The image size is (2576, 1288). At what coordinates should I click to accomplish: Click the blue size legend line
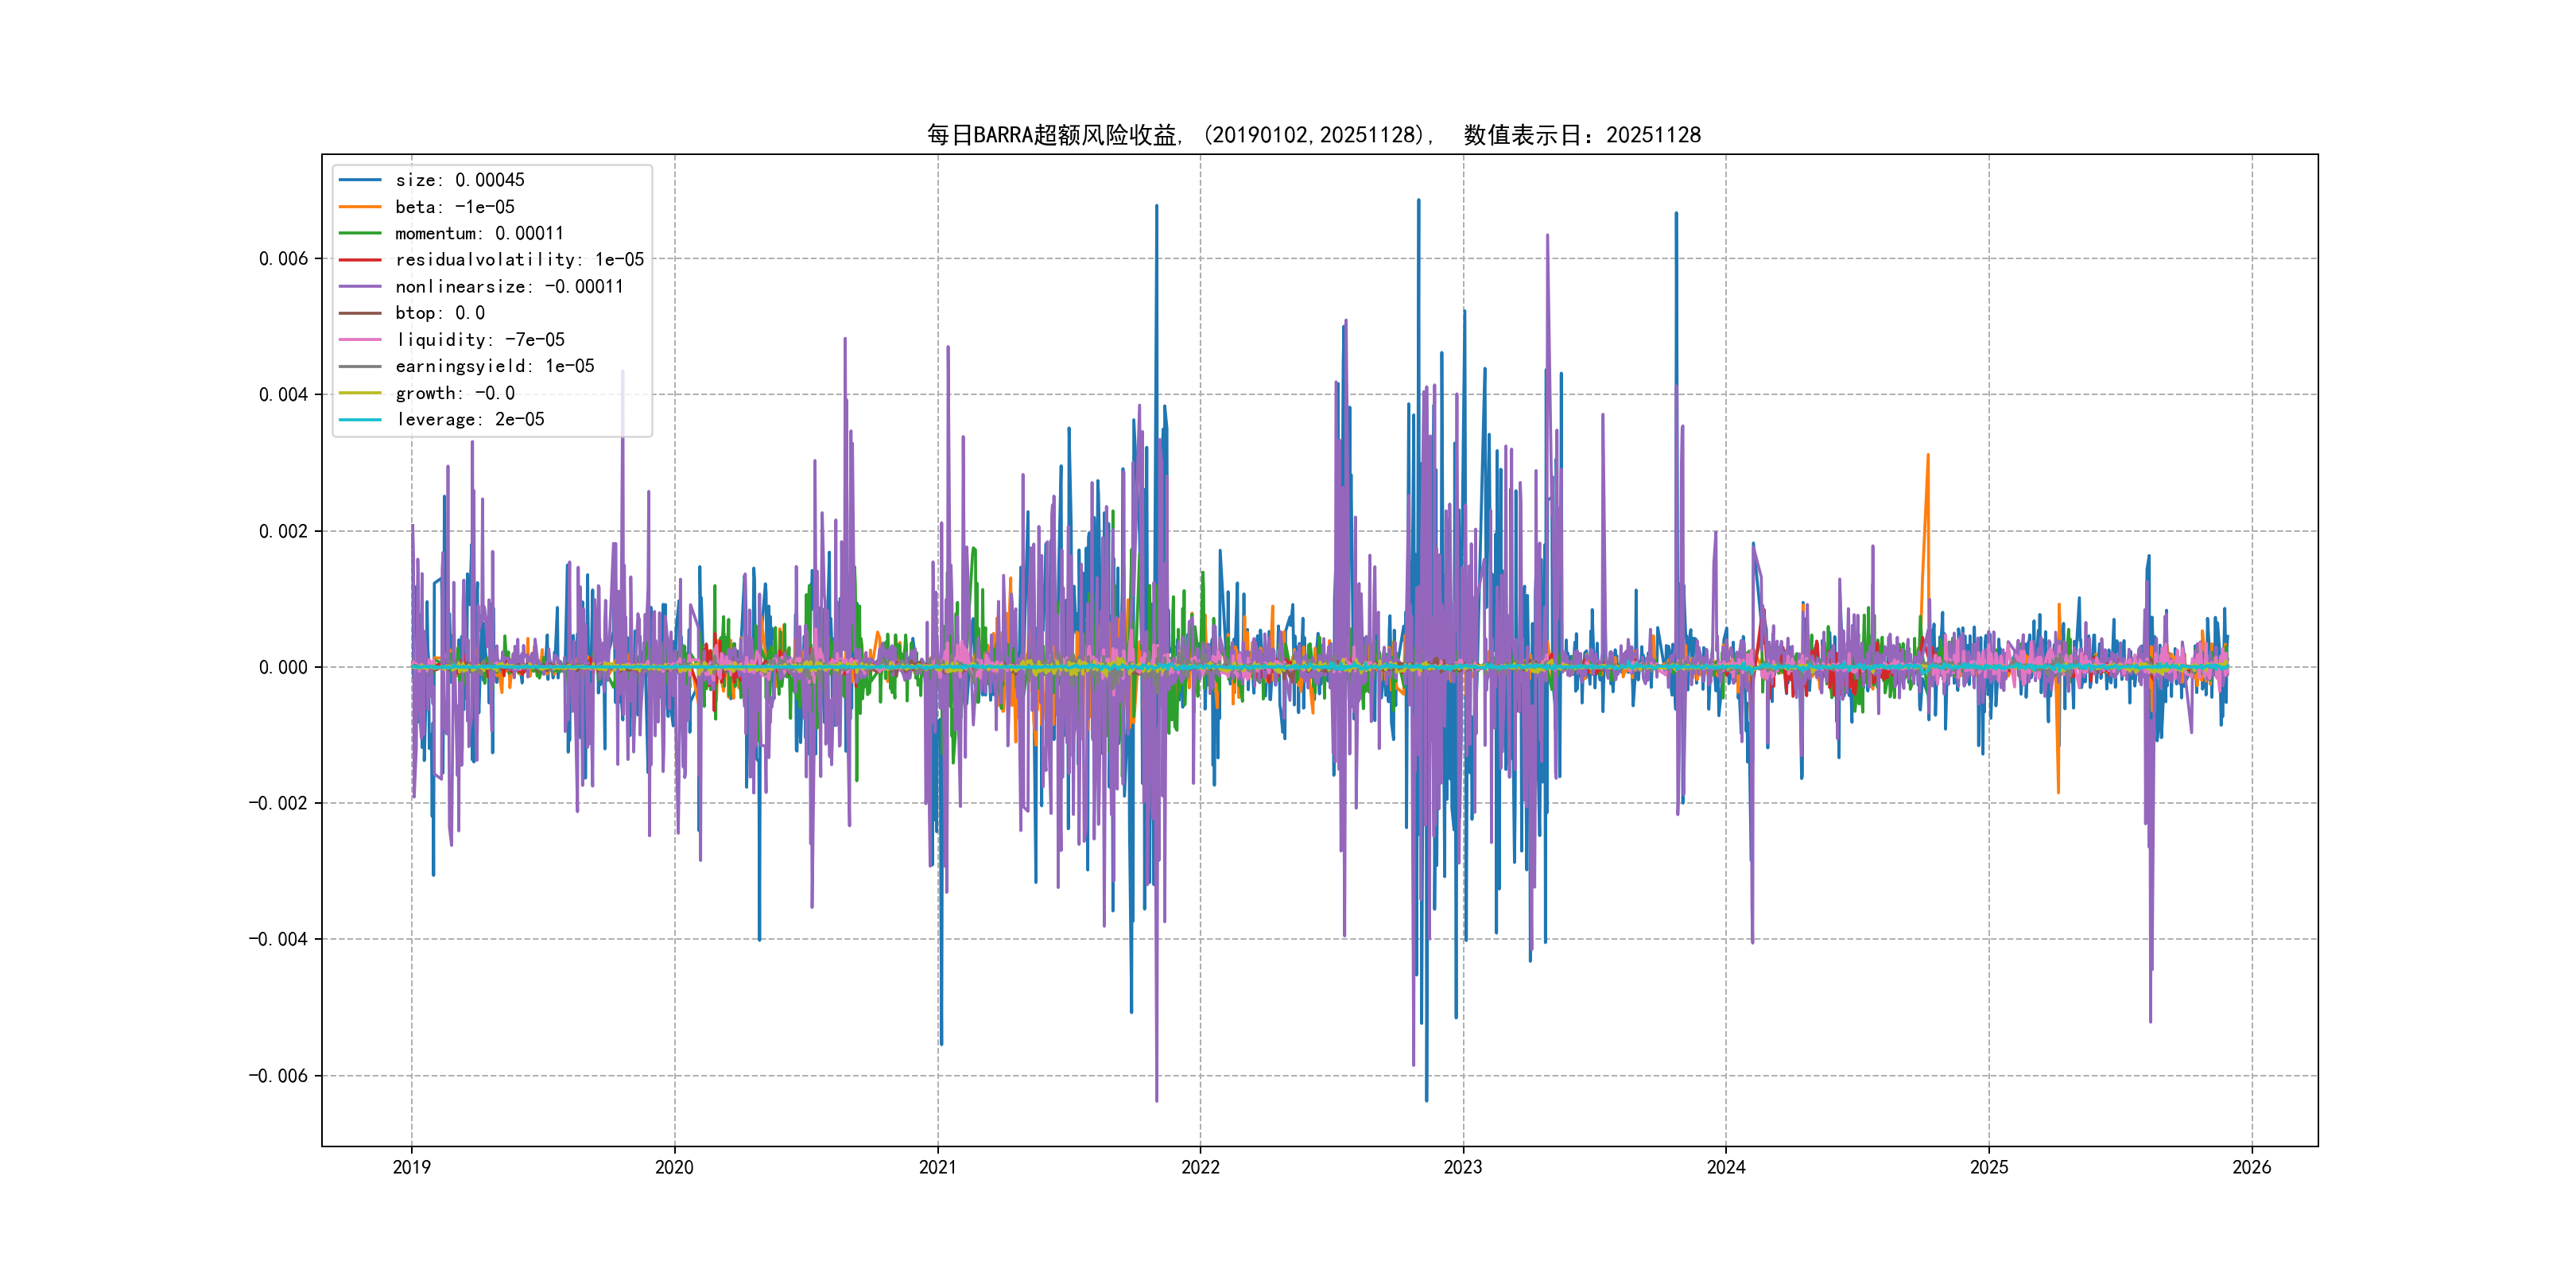coord(360,180)
